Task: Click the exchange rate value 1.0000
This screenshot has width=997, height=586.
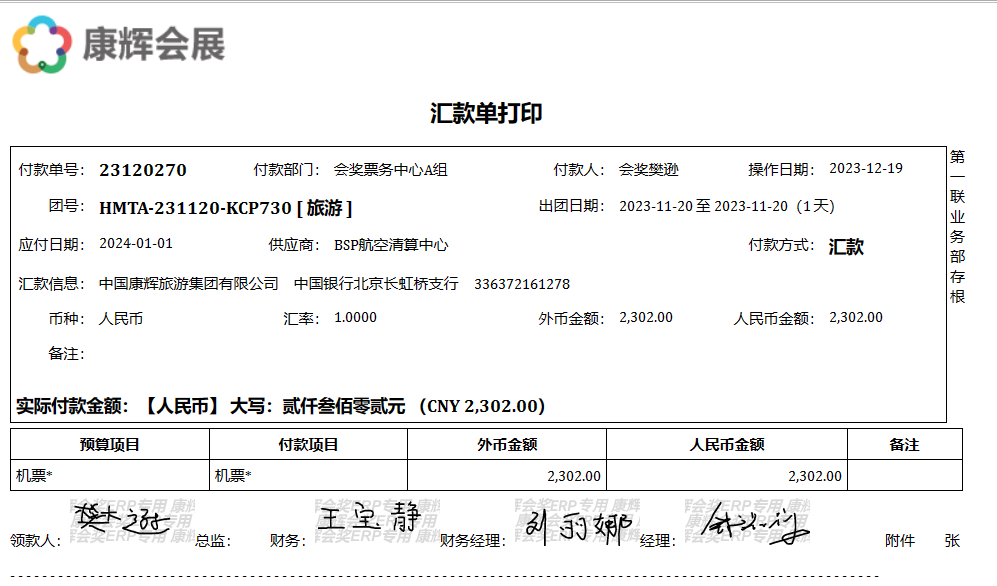Action: (x=355, y=318)
